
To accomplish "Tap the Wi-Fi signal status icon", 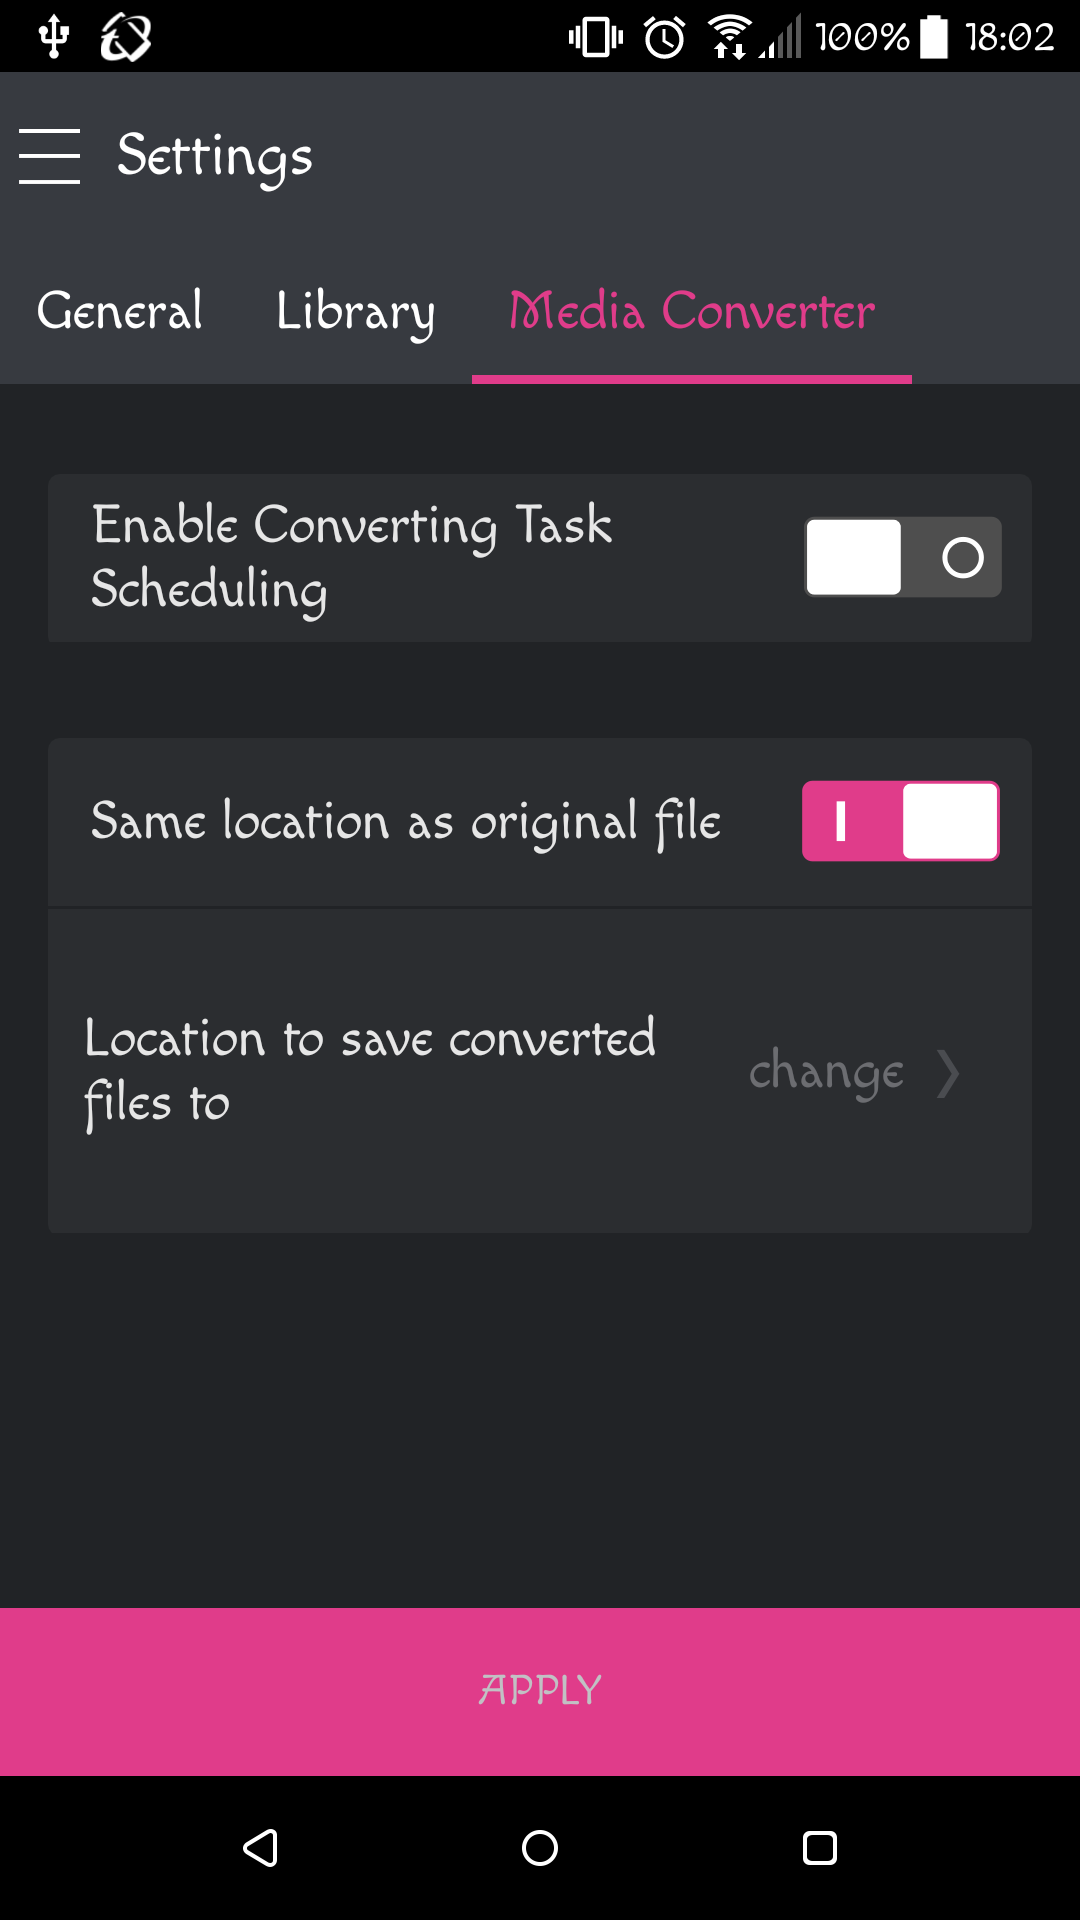I will click(x=730, y=37).
